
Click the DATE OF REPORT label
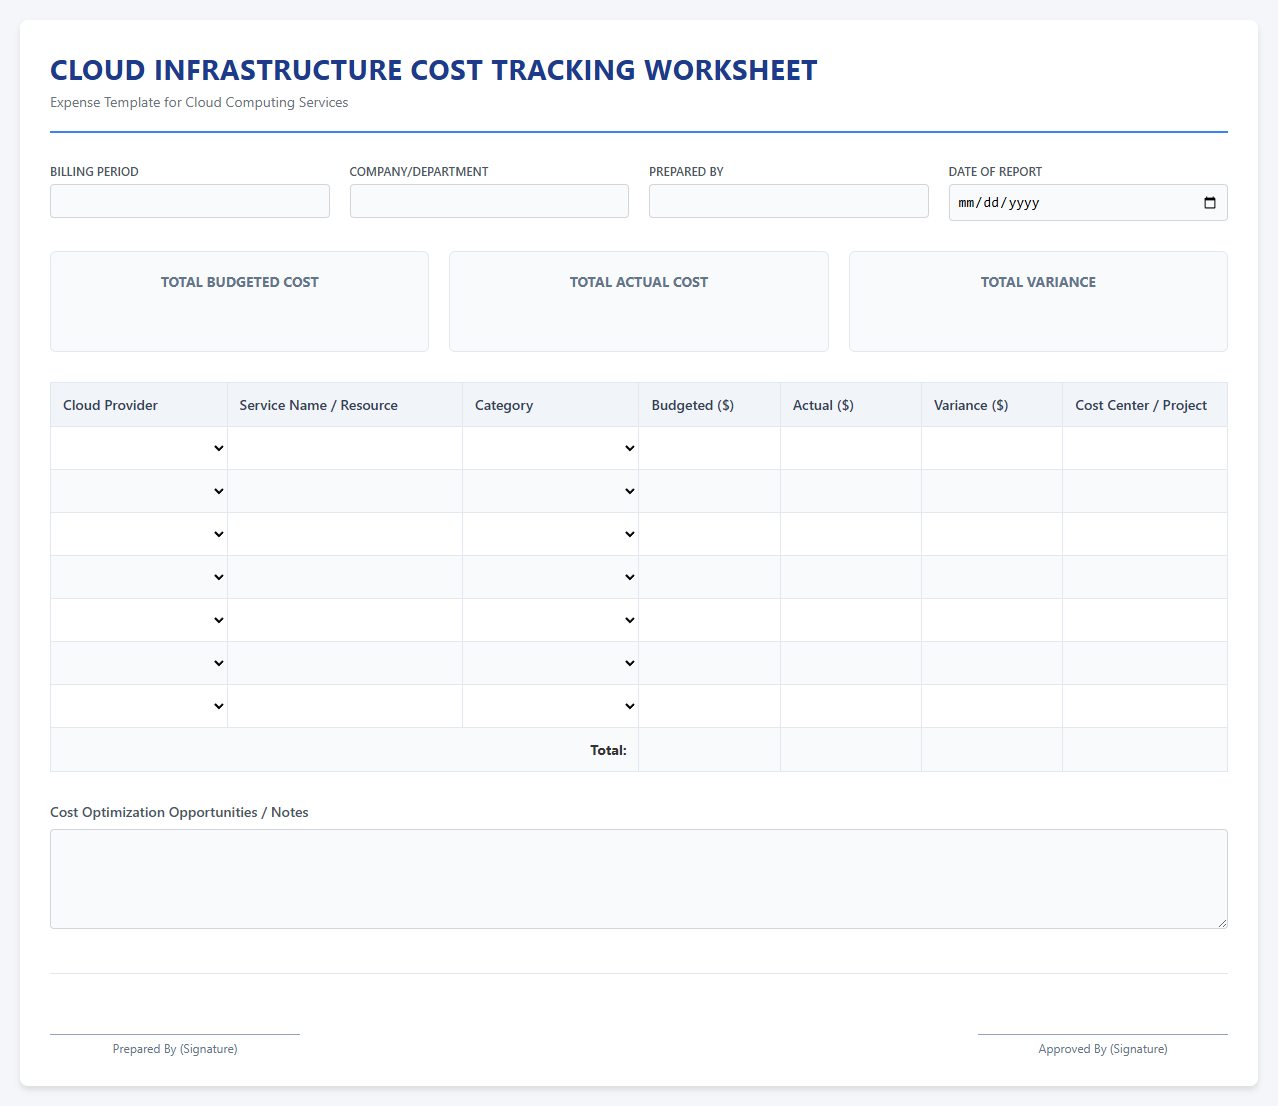[x=995, y=172]
